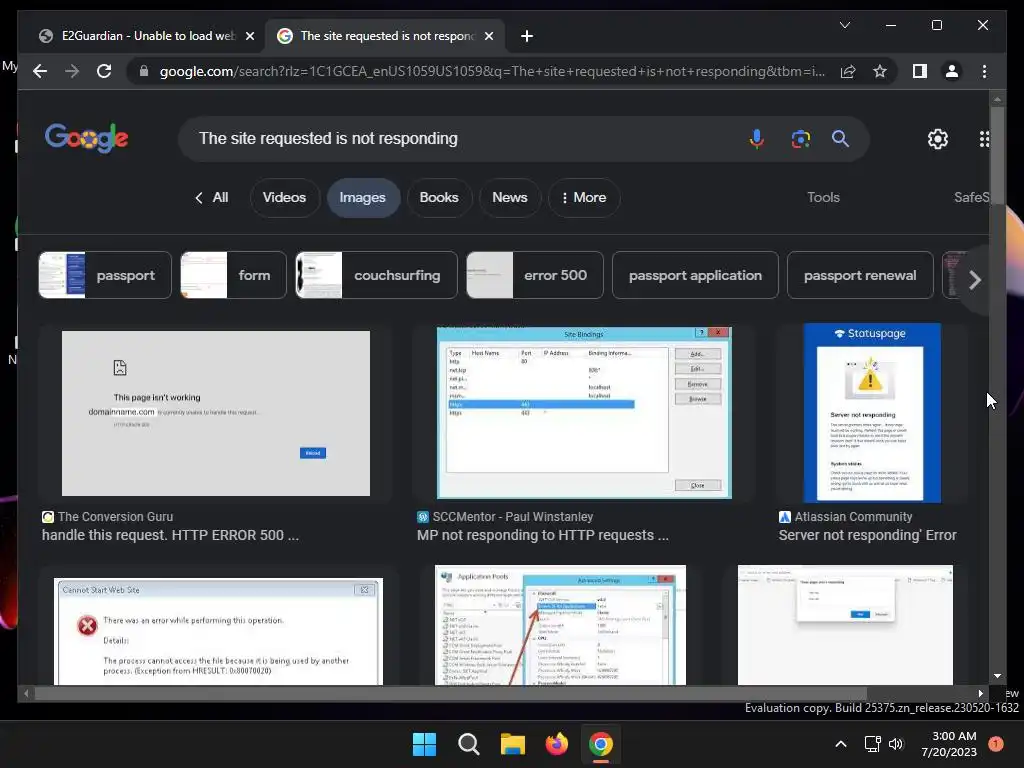Visit The Conversion Guru source

coord(115,517)
